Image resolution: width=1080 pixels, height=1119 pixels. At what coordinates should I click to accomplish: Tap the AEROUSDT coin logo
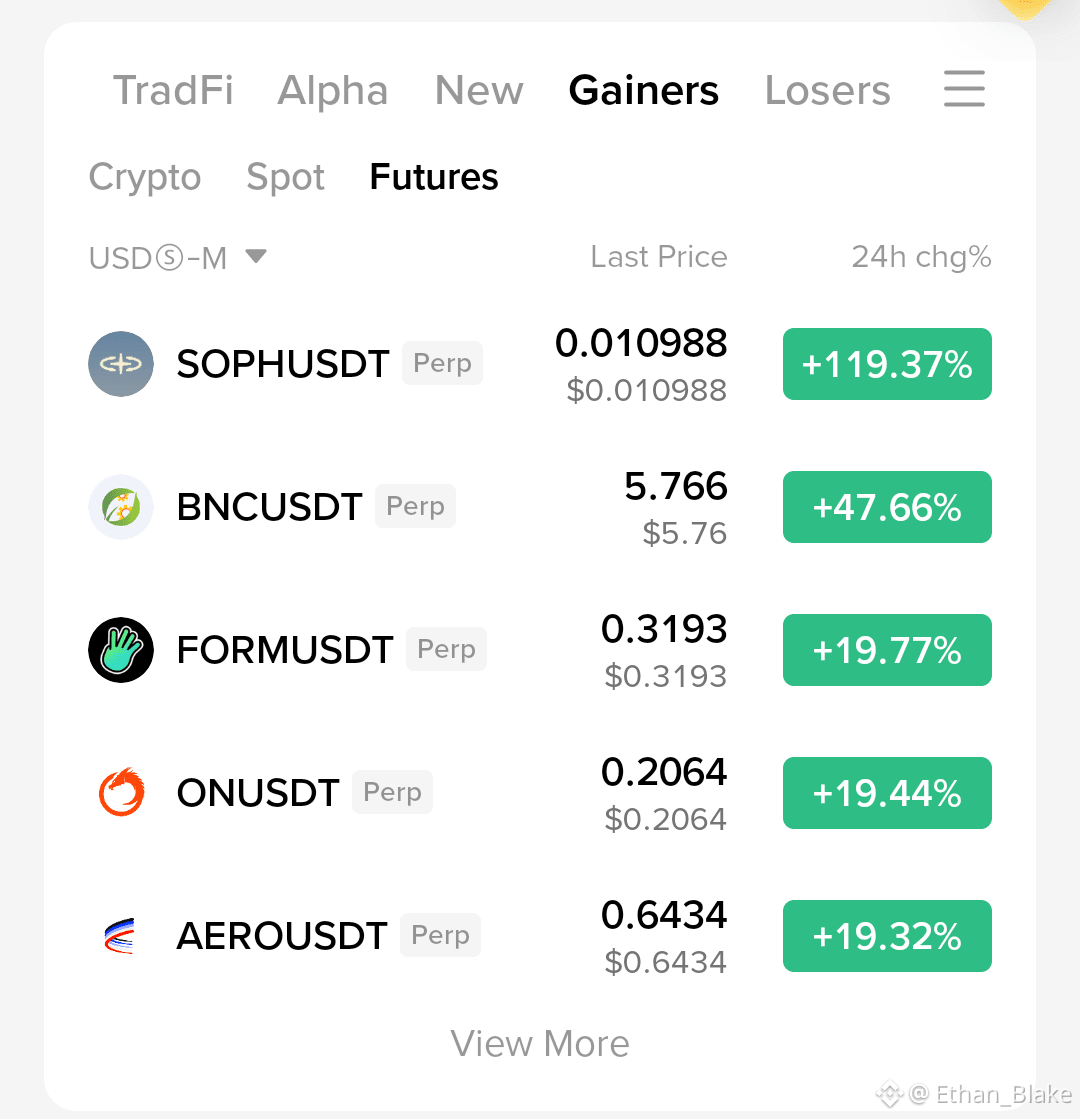120,936
